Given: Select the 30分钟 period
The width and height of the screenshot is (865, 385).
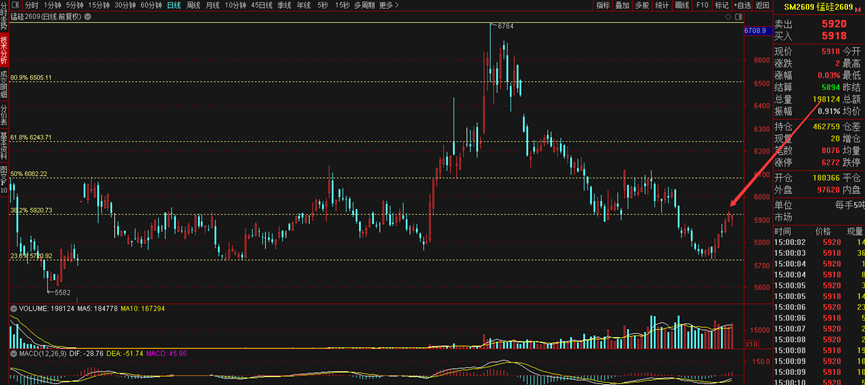Looking at the screenshot, I should click(125, 6).
